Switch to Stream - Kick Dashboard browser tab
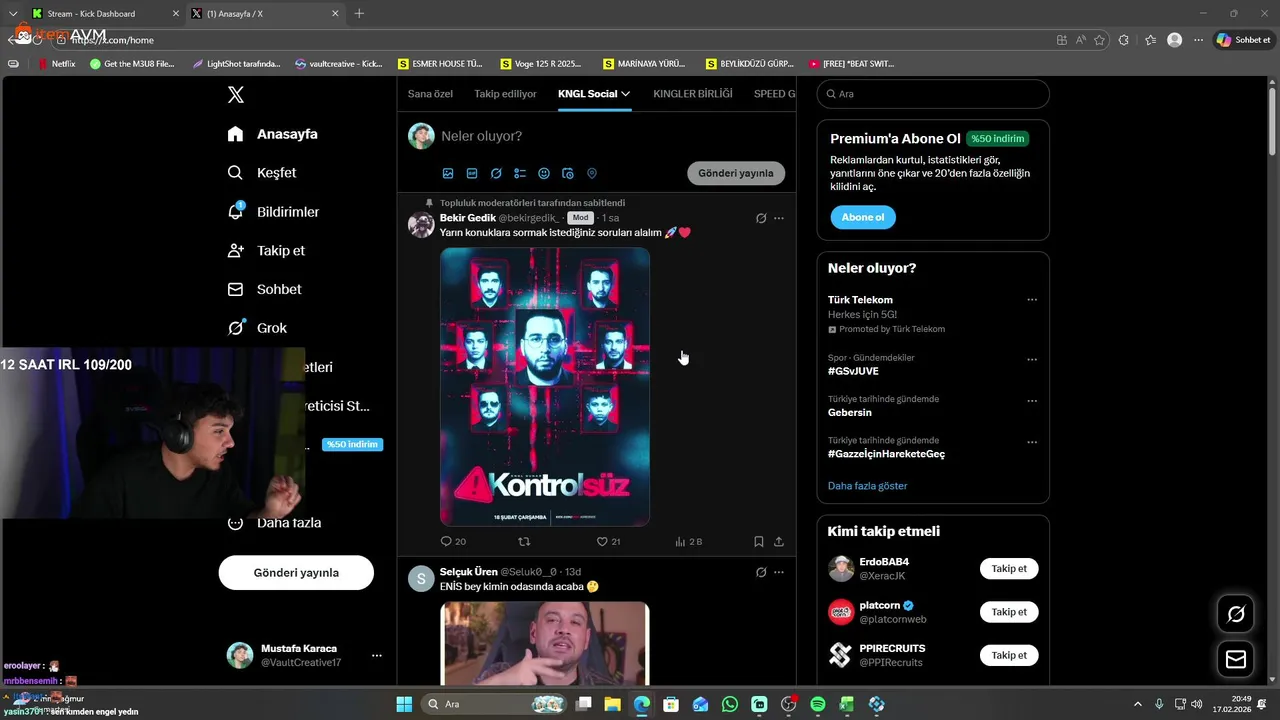 (103, 14)
